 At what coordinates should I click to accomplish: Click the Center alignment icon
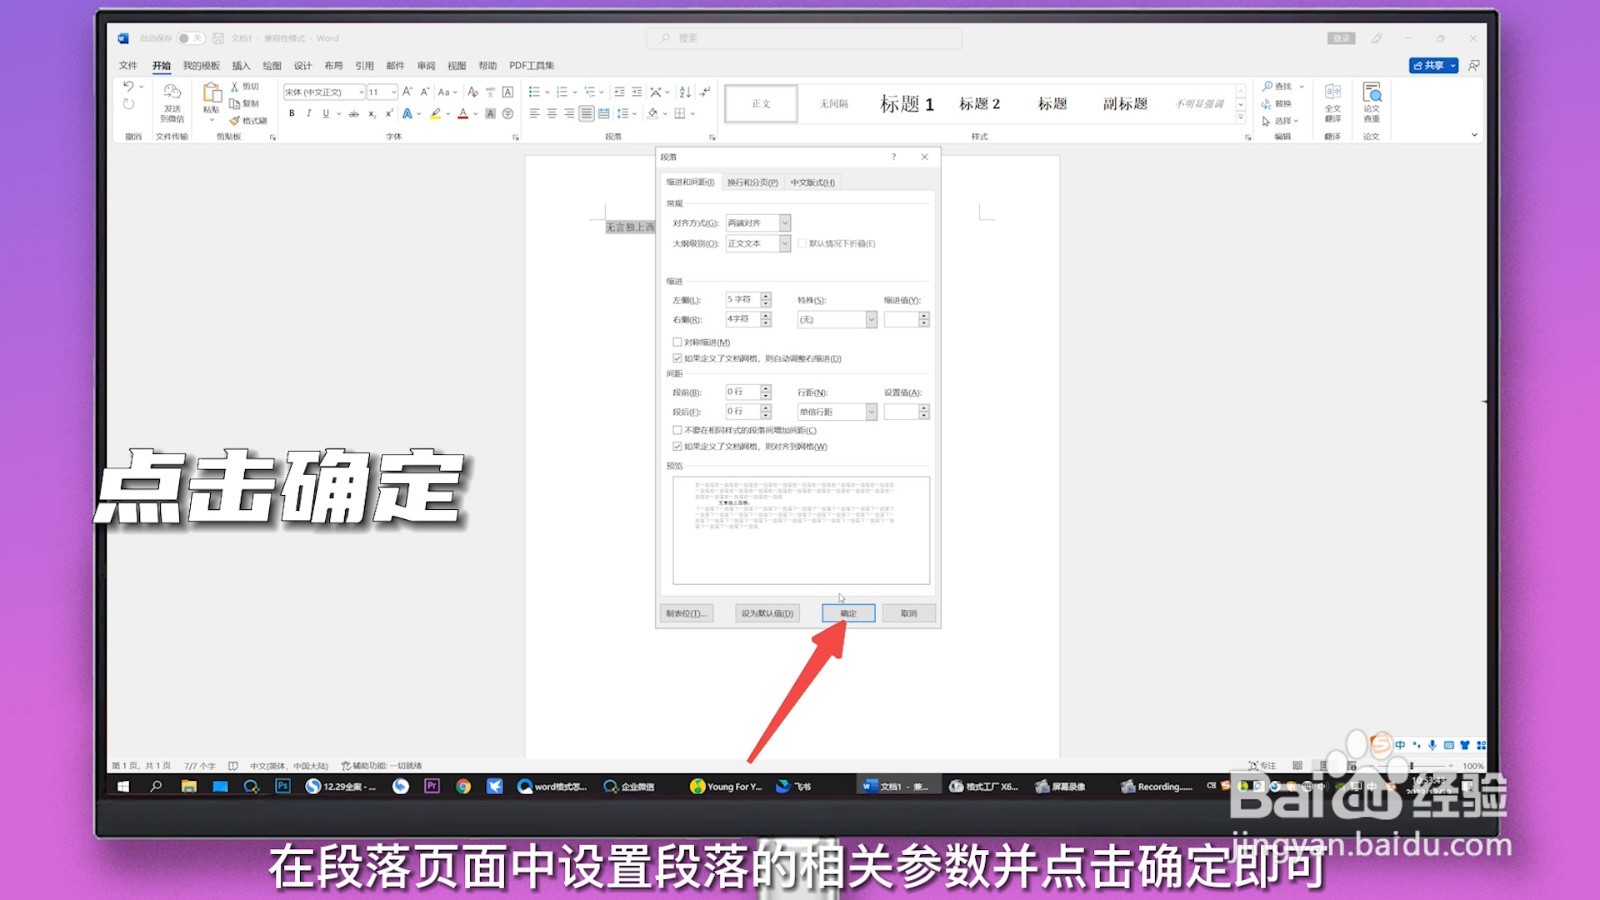click(x=551, y=114)
